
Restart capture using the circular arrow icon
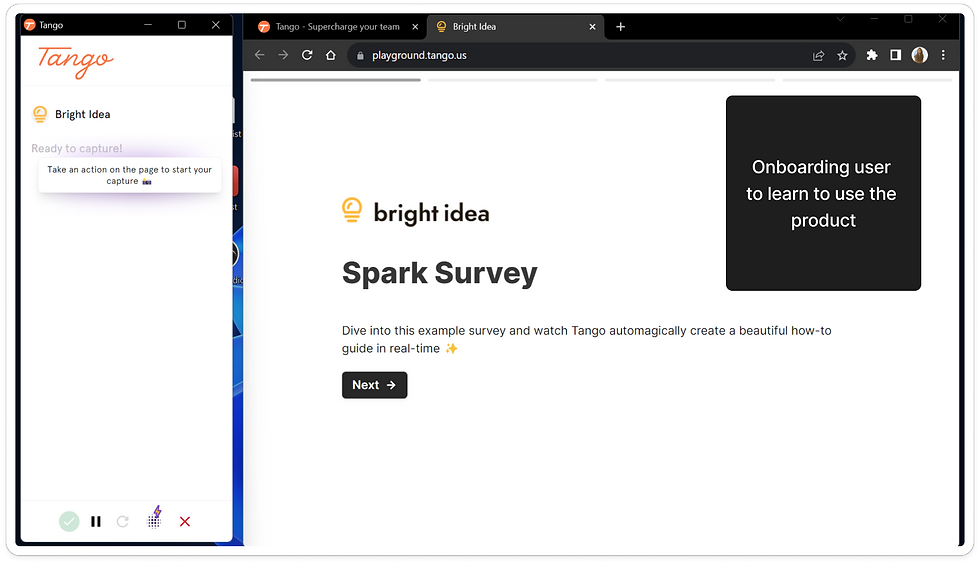point(122,521)
